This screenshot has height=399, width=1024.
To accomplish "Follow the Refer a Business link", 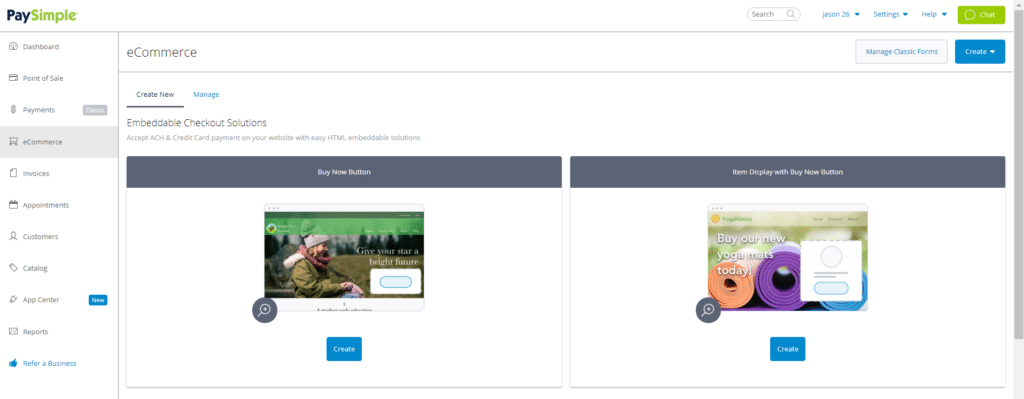I will coord(50,363).
